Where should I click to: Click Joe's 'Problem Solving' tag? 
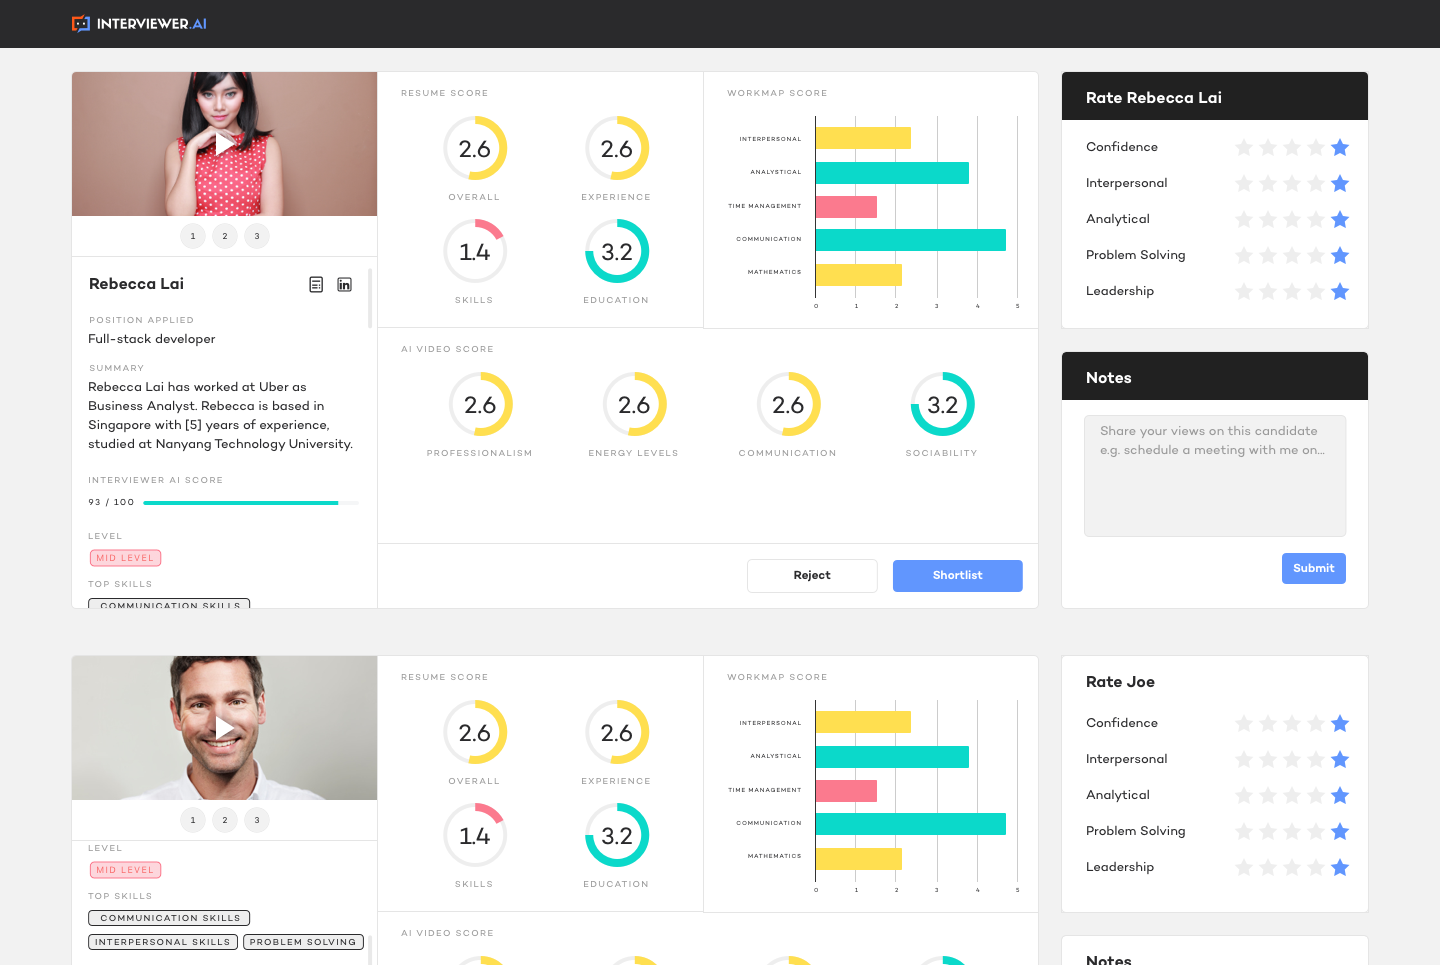click(x=303, y=942)
